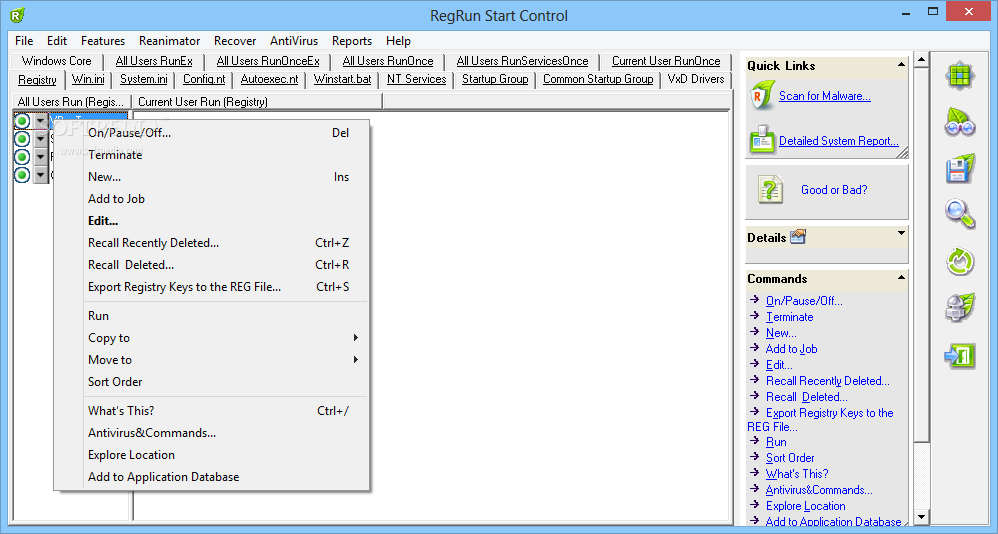The image size is (998, 534).
Task: Open the Reports menu
Action: point(351,41)
